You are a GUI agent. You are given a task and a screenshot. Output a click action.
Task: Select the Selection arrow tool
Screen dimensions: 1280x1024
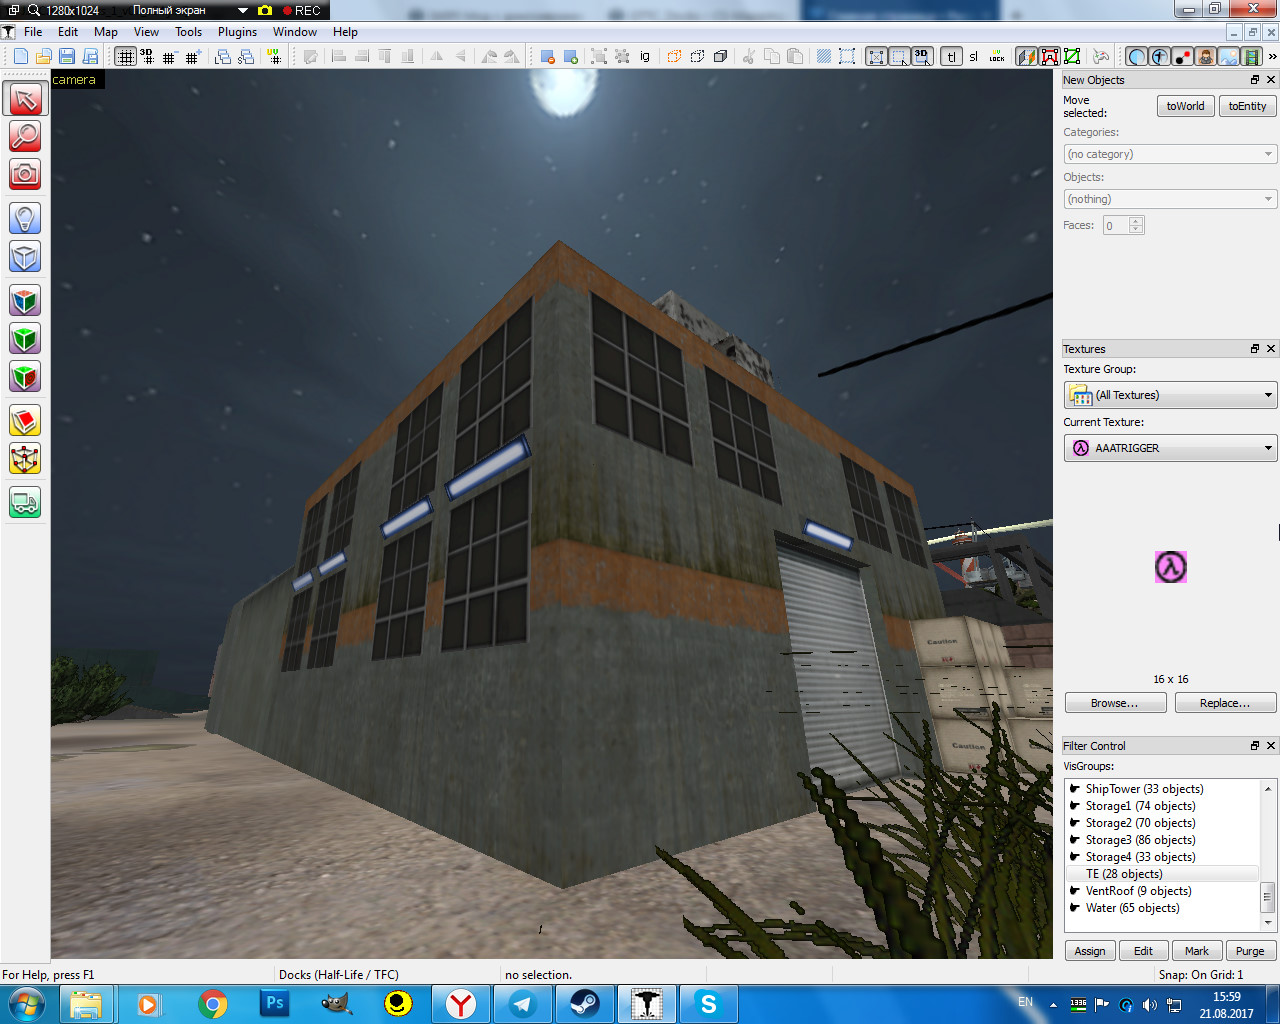click(25, 98)
